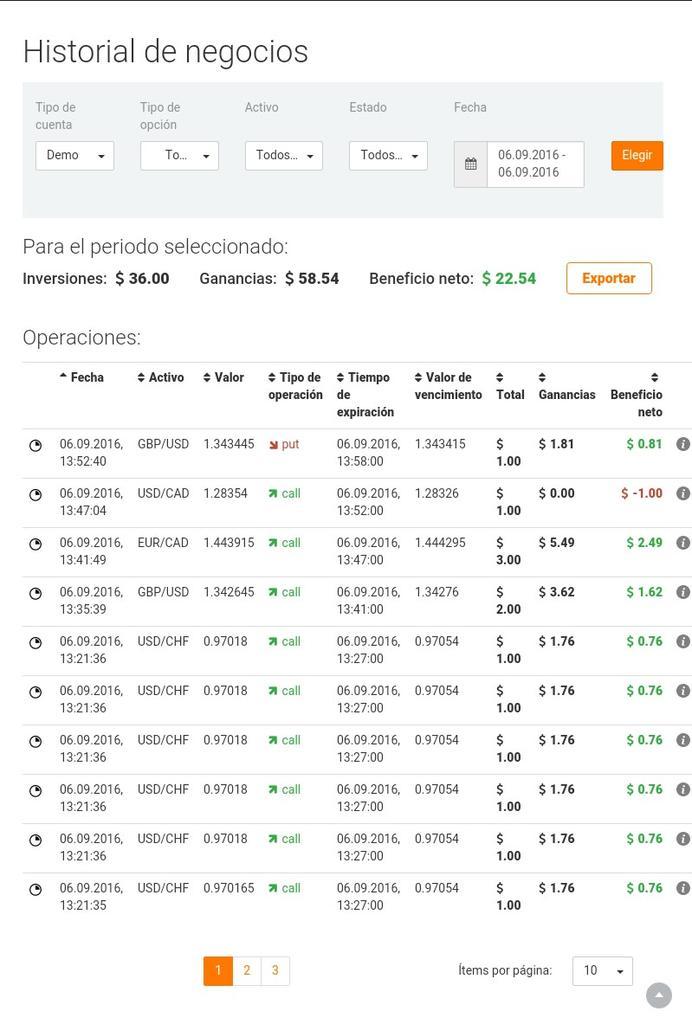The width and height of the screenshot is (692, 1024).
Task: Click info icon on 13:21:35 USD/CHF row
Action: (x=683, y=888)
